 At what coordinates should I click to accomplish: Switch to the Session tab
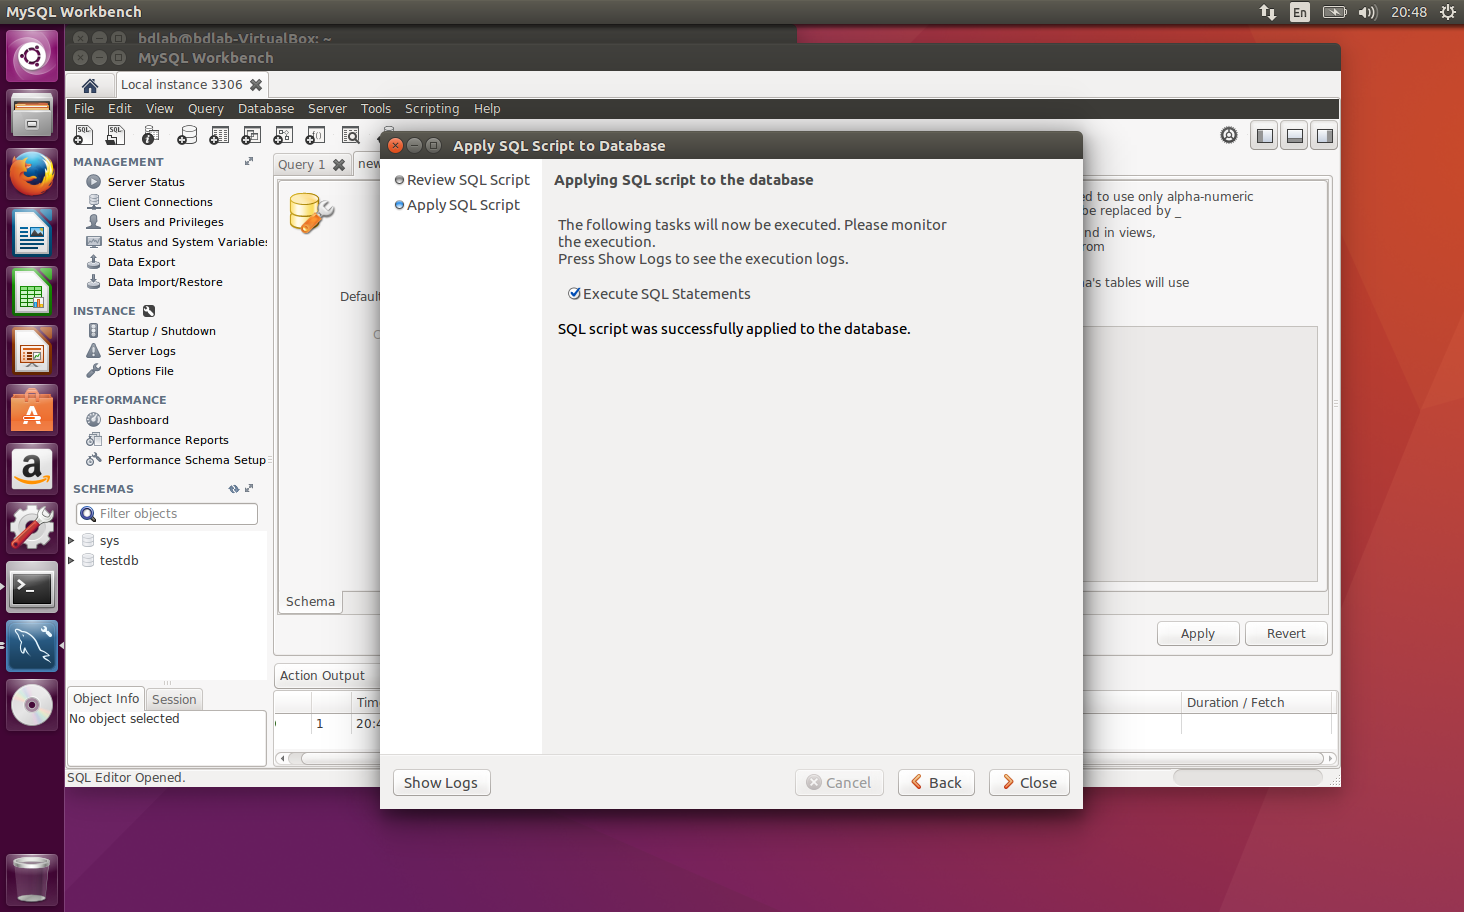coord(174,700)
